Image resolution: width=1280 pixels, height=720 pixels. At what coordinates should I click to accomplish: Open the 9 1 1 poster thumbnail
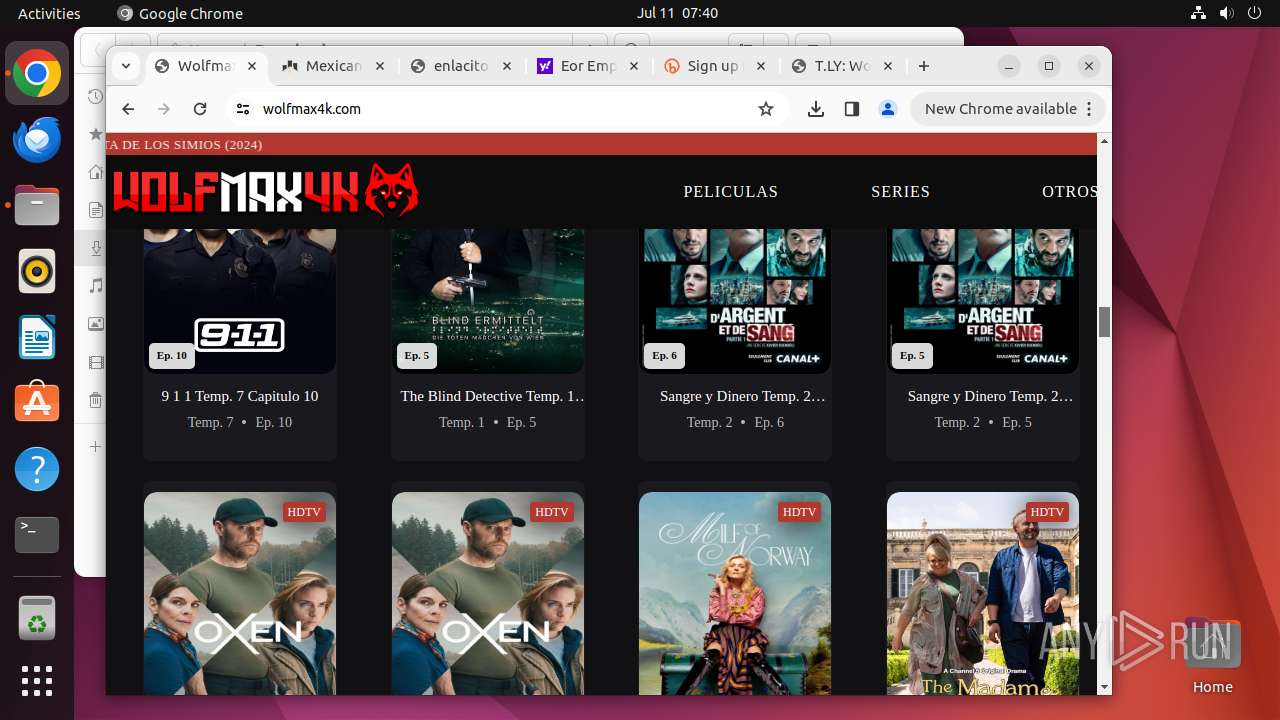(240, 300)
